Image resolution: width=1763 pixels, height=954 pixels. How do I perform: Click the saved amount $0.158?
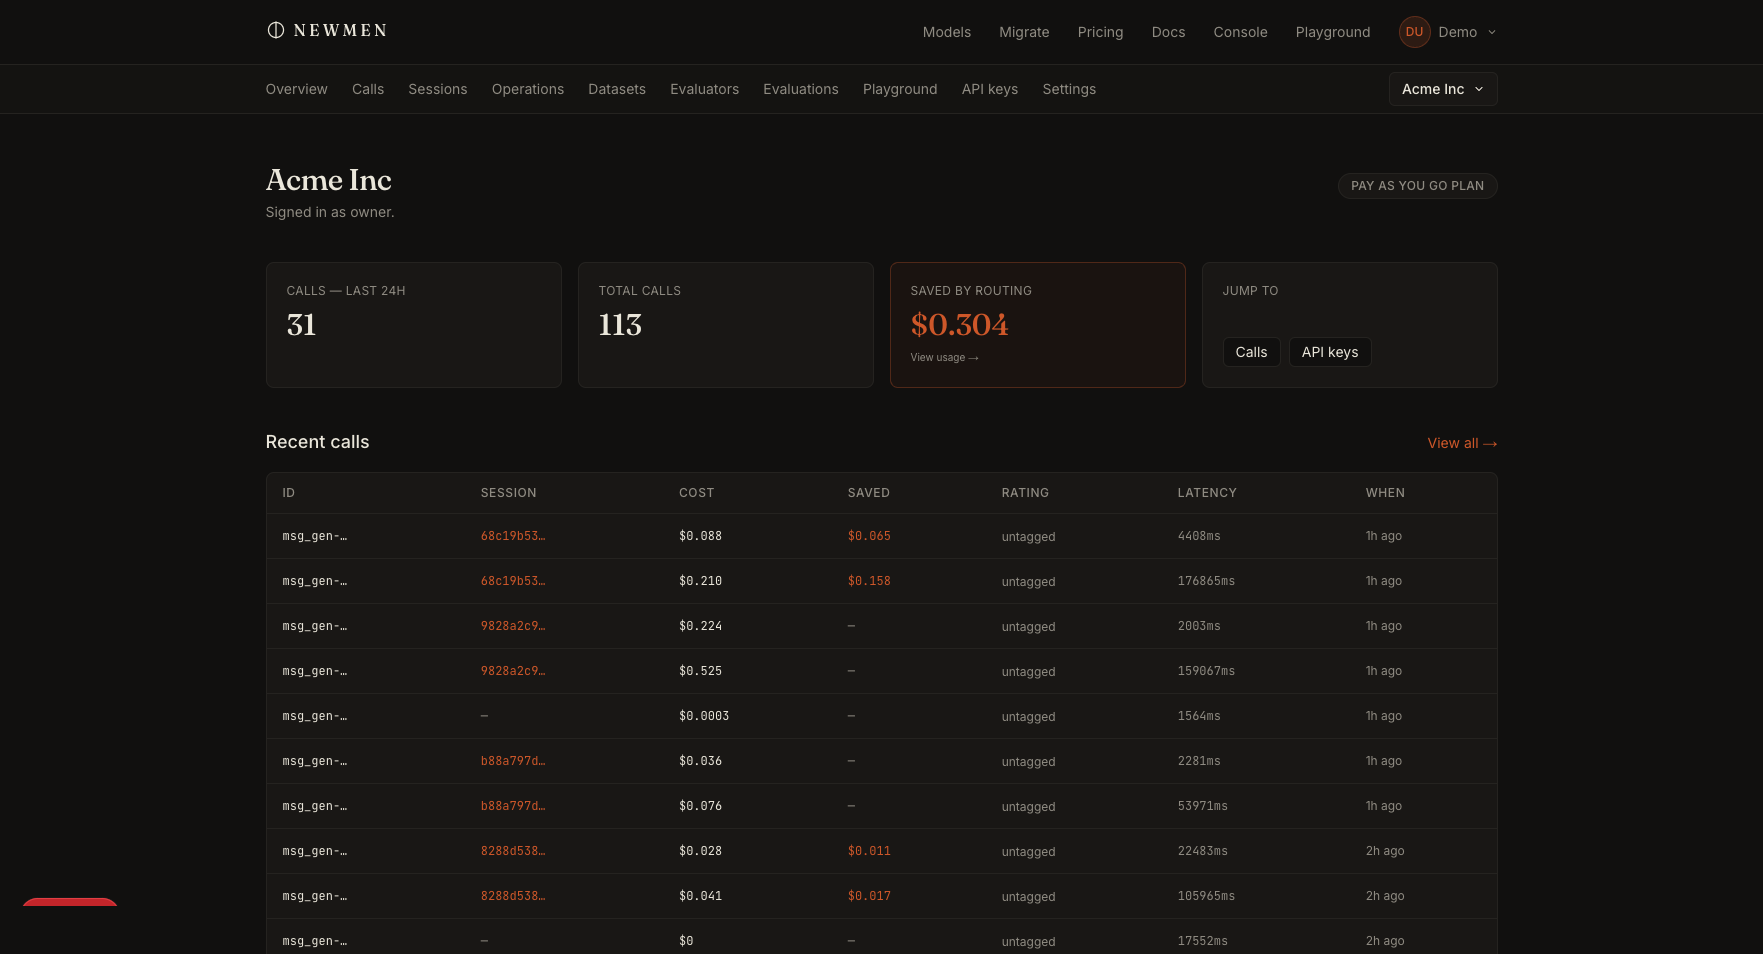click(x=869, y=581)
